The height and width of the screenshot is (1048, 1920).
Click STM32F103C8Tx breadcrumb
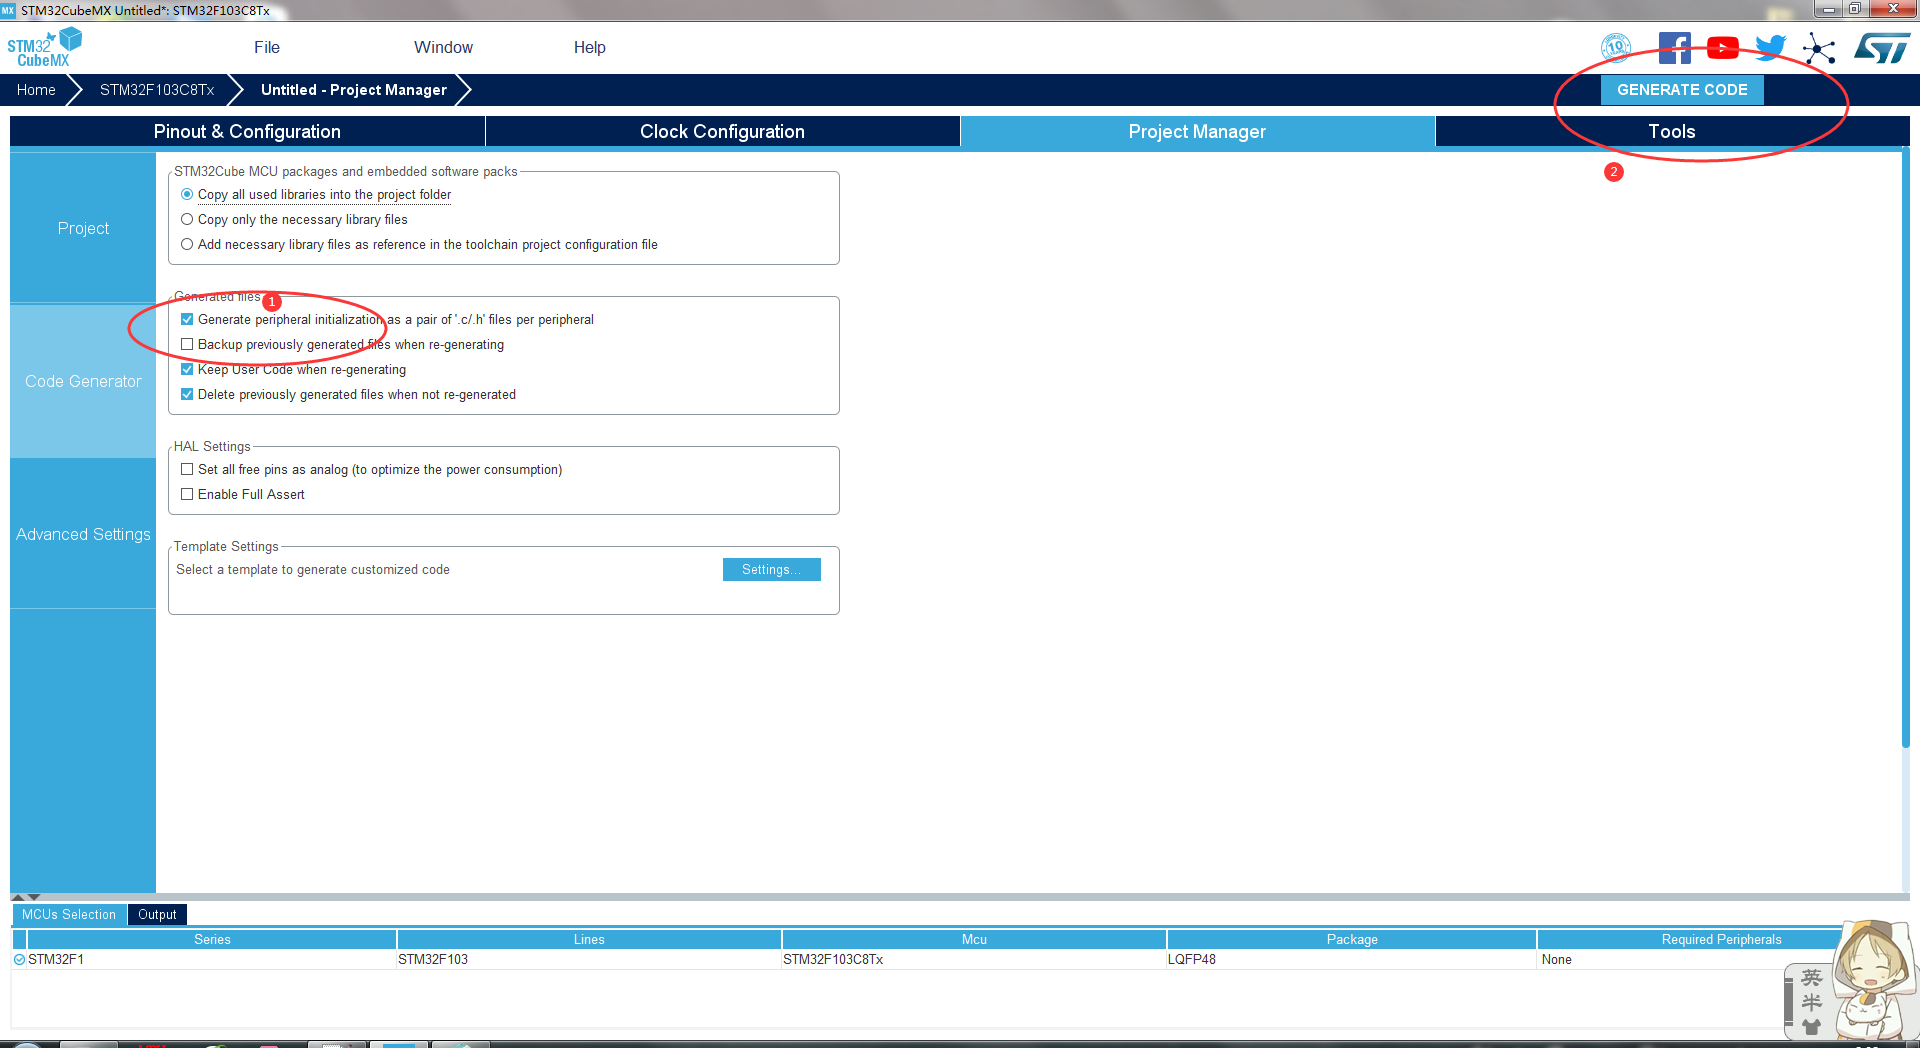(x=157, y=90)
